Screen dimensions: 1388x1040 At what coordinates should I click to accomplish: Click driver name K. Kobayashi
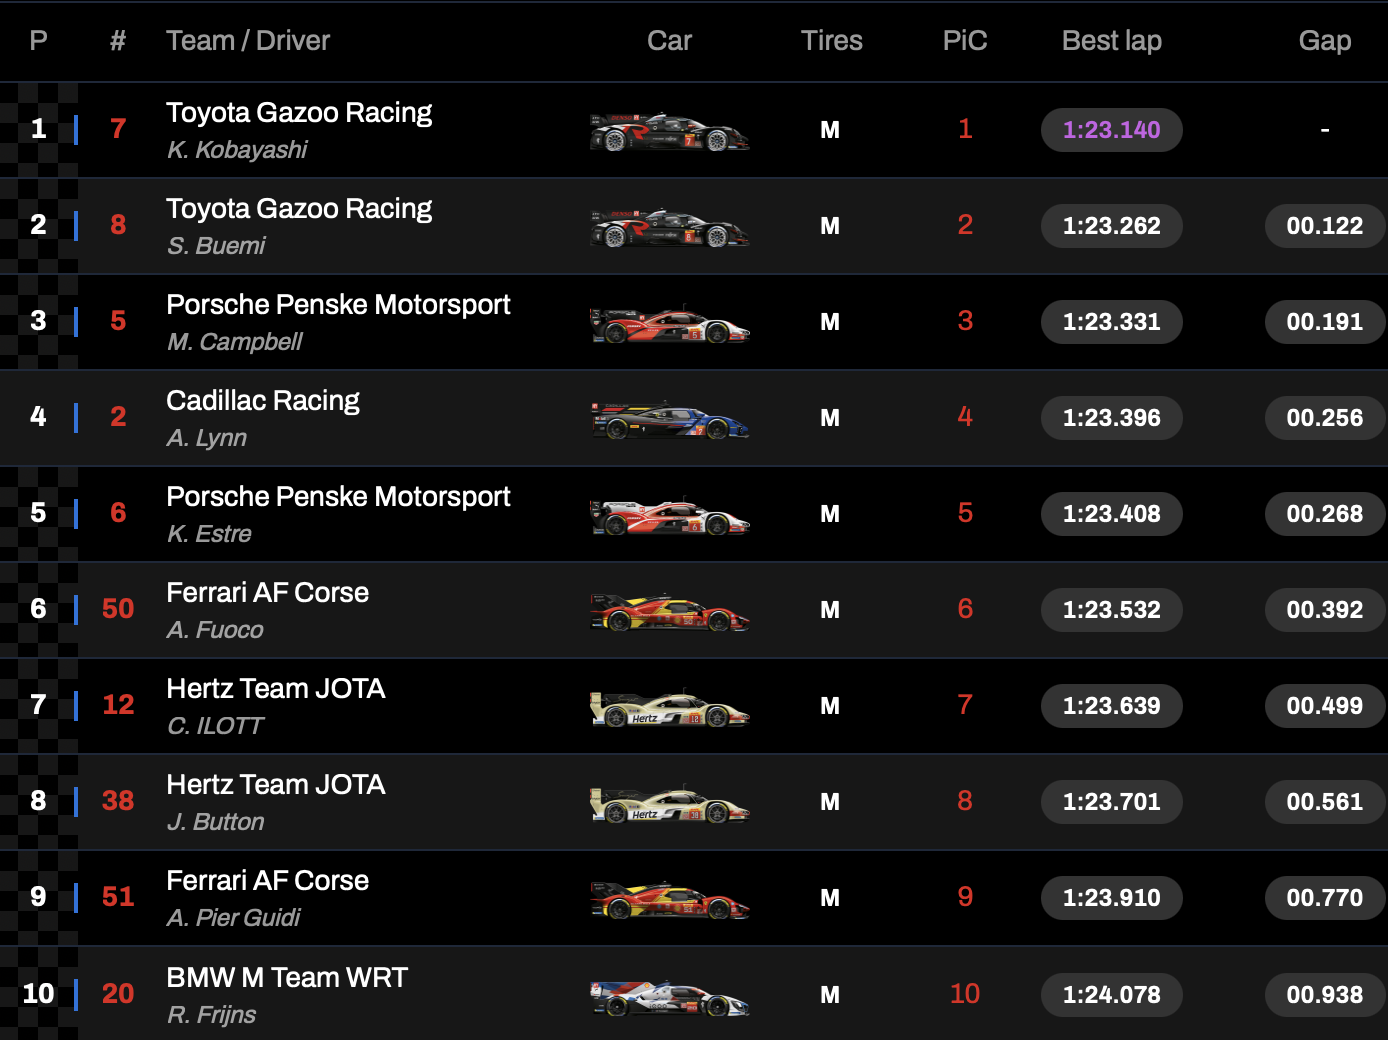237,150
